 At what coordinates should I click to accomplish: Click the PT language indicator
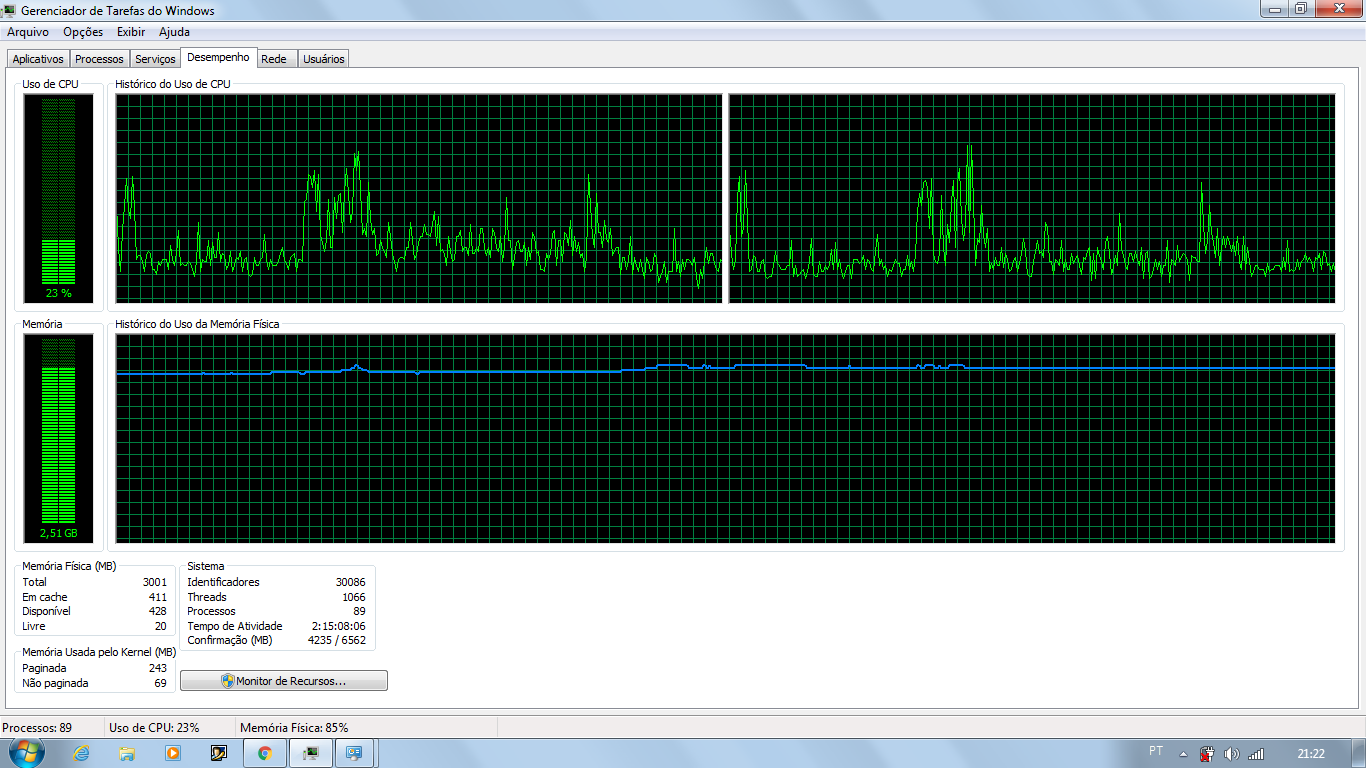point(1156,752)
